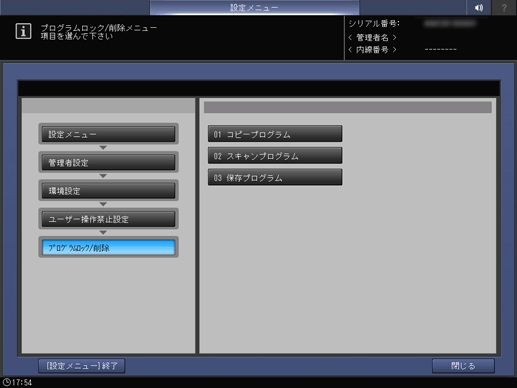Screen dimensions: 517x388
Task: Click the [設定メニュー]終了 button
Action: [82, 366]
